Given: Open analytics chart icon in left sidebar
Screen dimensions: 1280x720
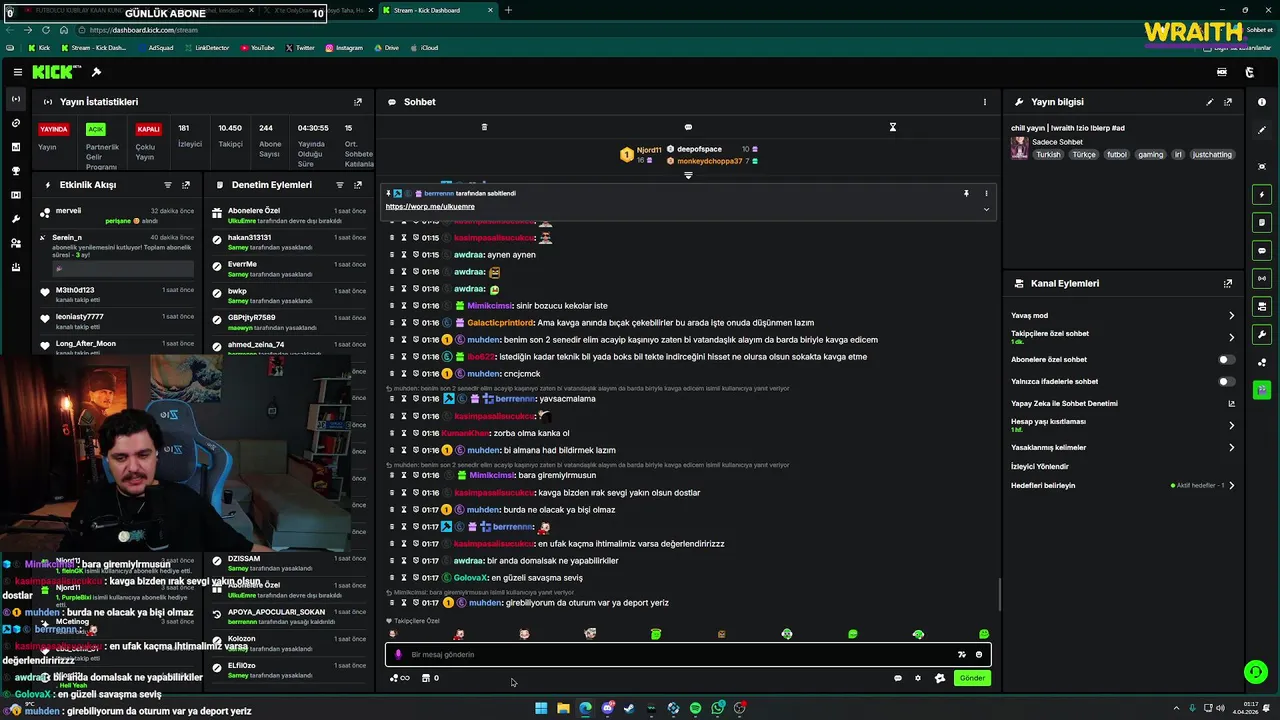Looking at the screenshot, I should [x=15, y=147].
